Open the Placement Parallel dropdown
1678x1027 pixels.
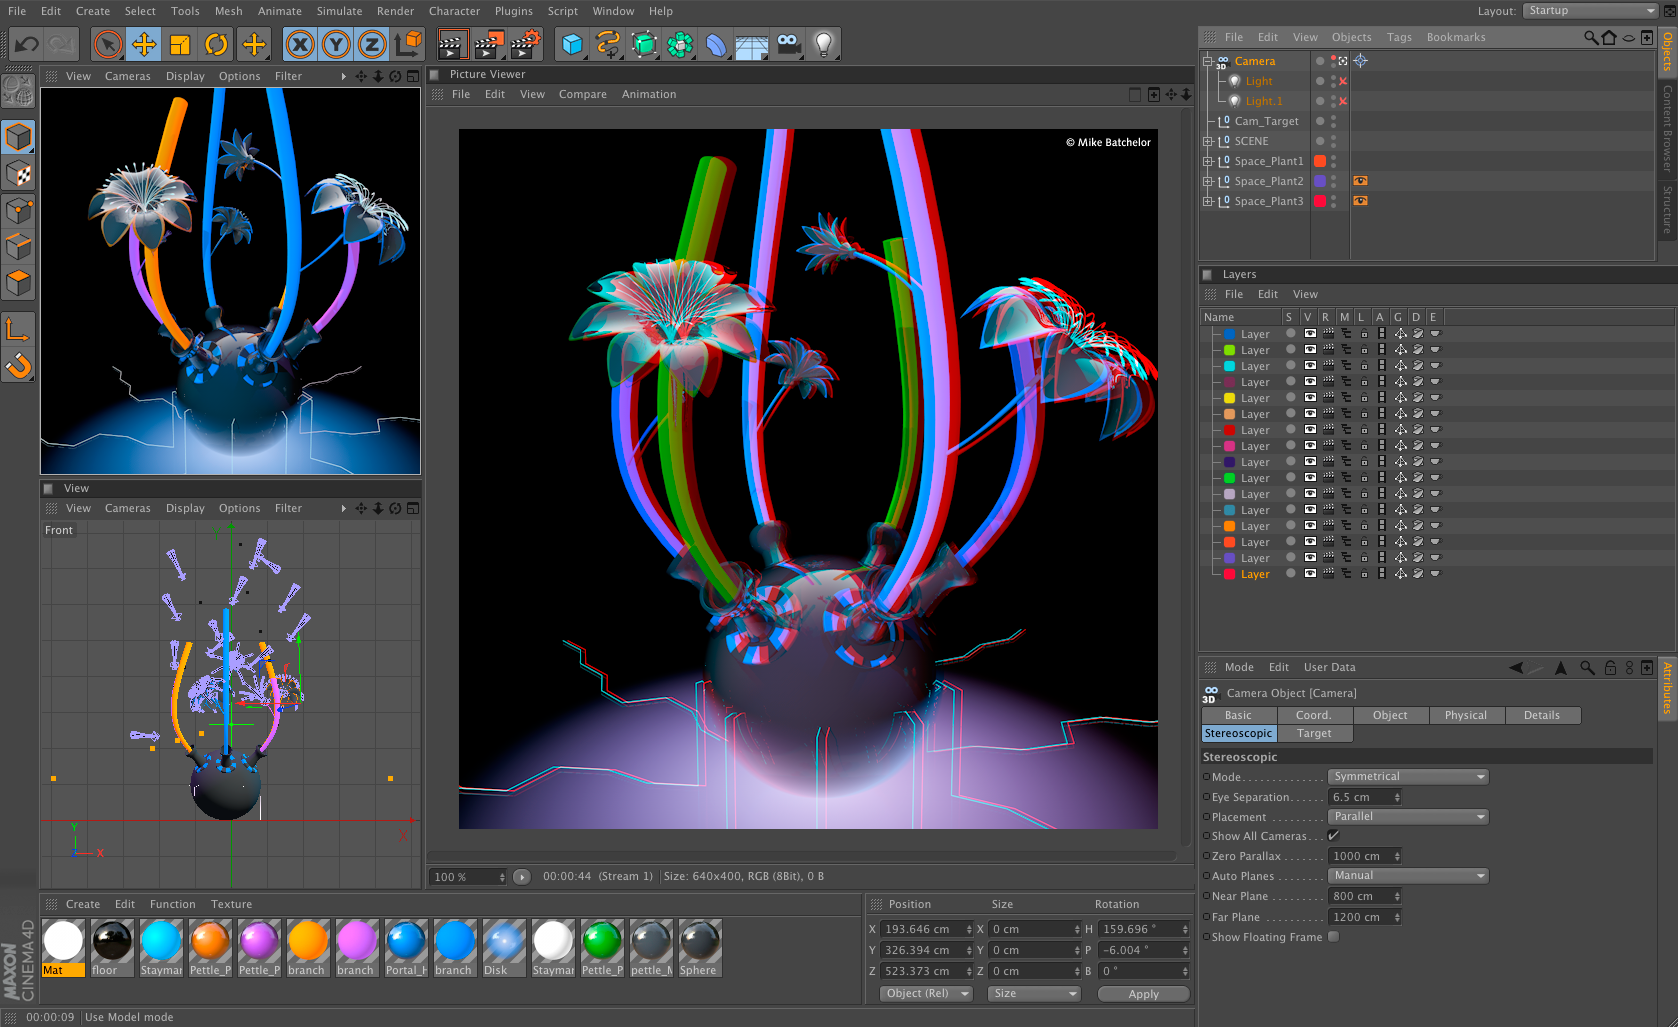1408,817
